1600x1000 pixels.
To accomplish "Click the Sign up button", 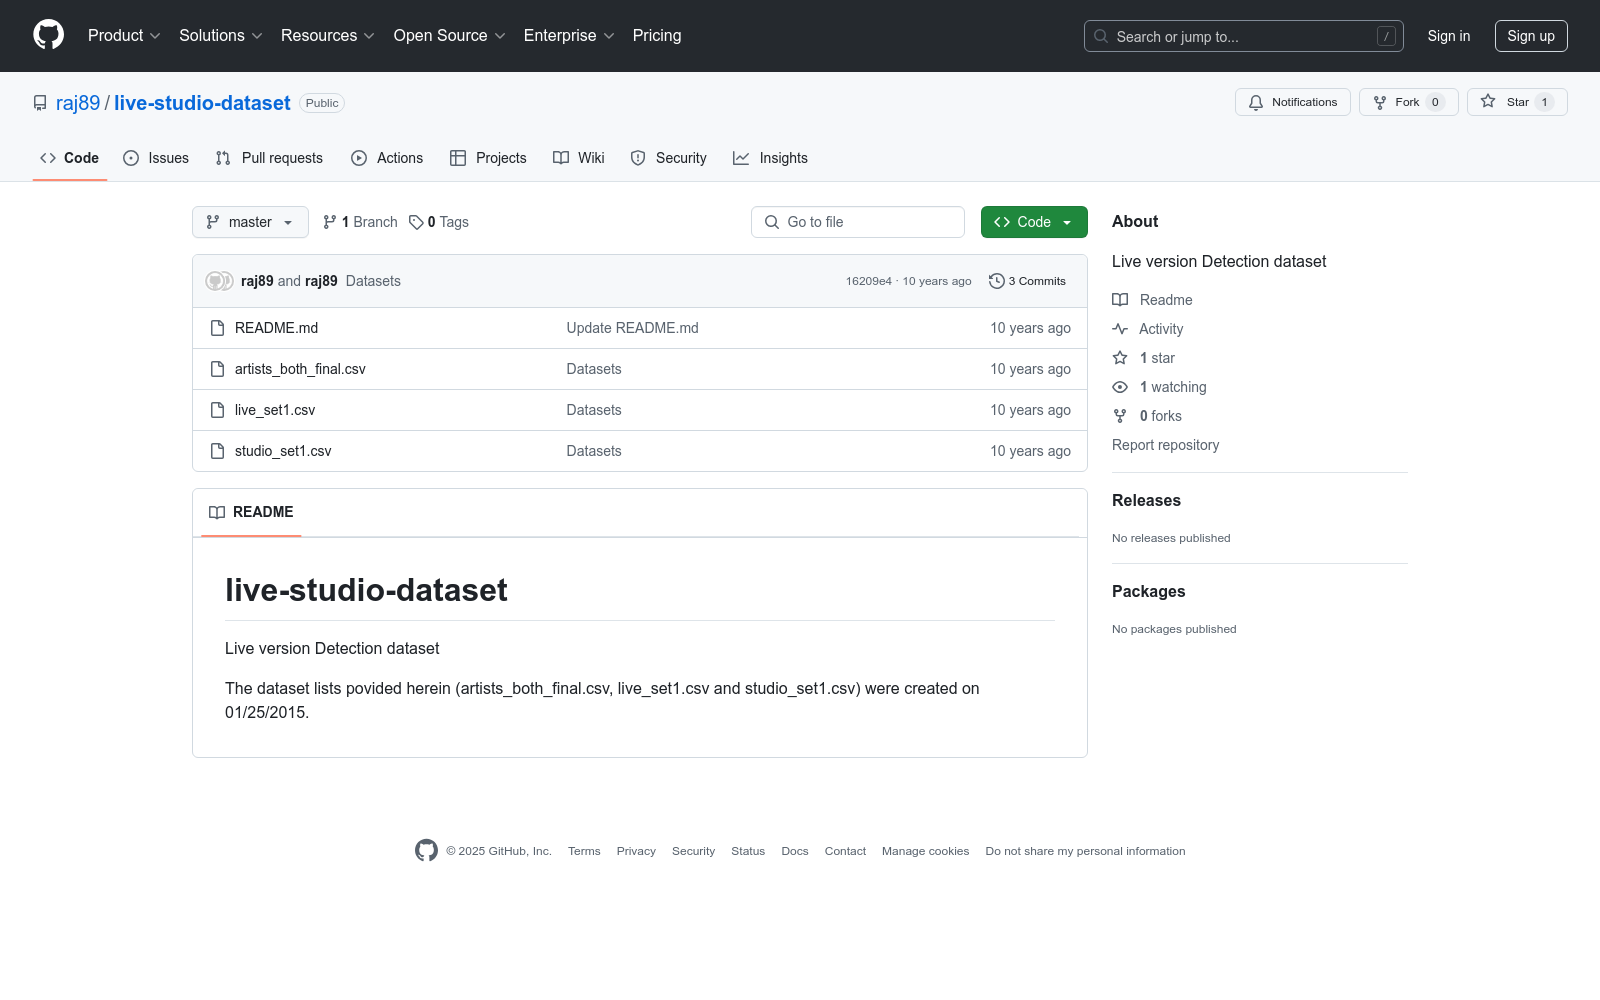I will click(x=1531, y=36).
